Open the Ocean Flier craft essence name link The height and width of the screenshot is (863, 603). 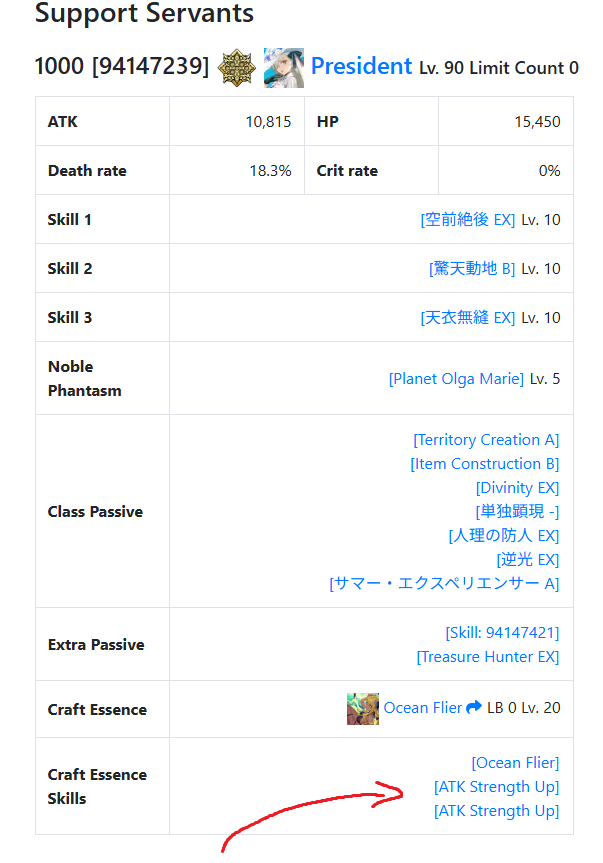coord(423,708)
